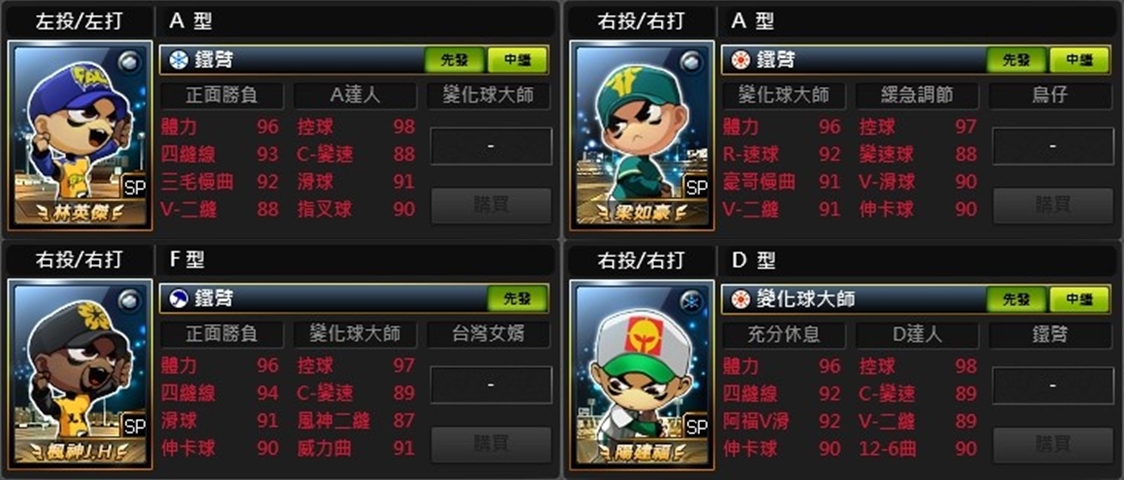Toggle 中繼 role for 陽建福
This screenshot has width=1124, height=480.
[x=1079, y=298]
